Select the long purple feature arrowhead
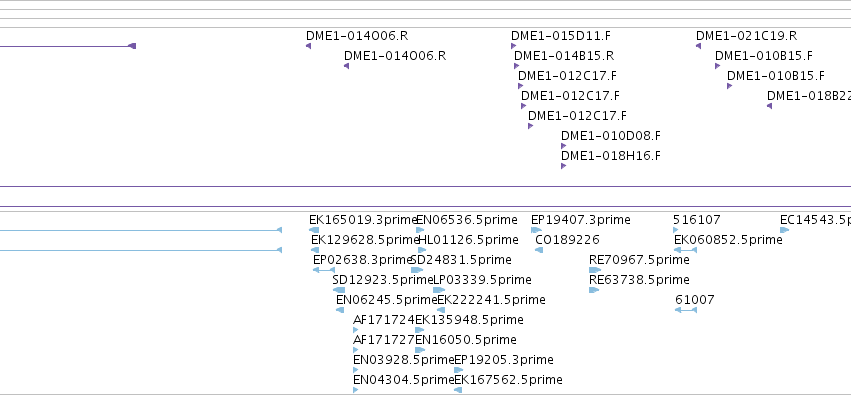The width and height of the screenshot is (851, 395). [x=132, y=46]
